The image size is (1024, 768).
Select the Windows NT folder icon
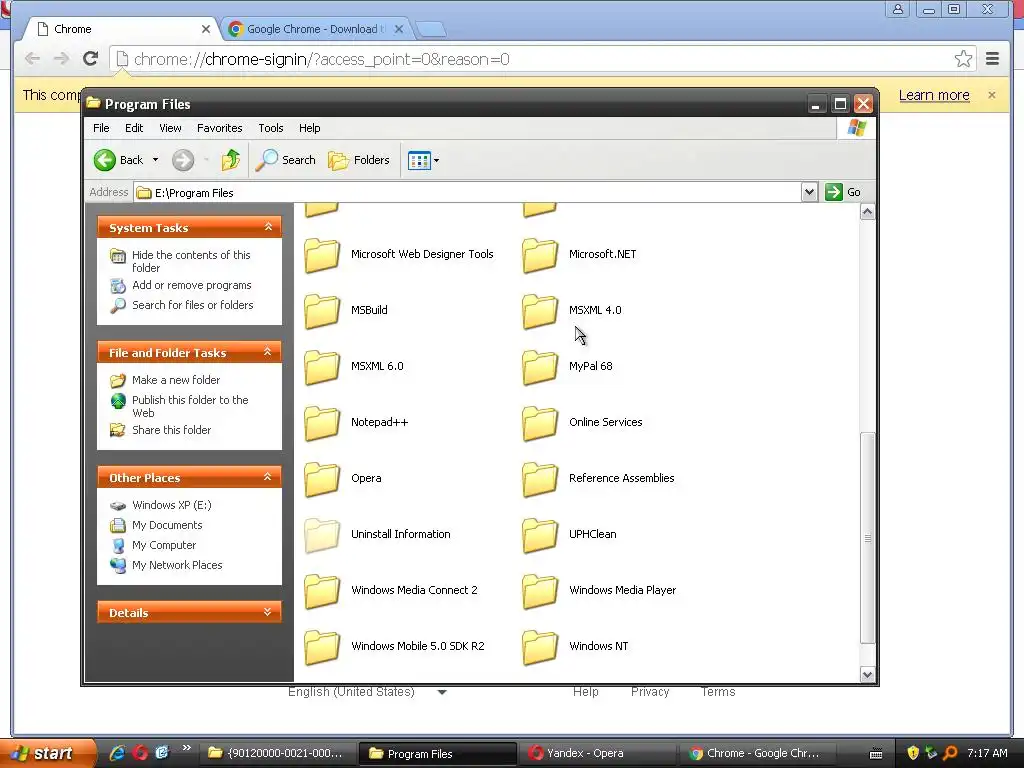pos(540,647)
